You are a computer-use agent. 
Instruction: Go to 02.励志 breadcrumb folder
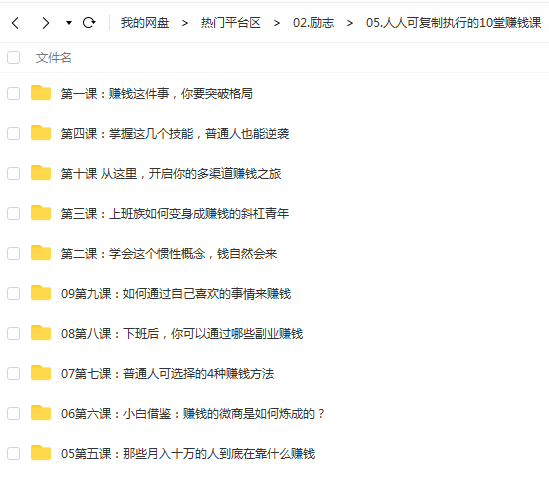(313, 23)
